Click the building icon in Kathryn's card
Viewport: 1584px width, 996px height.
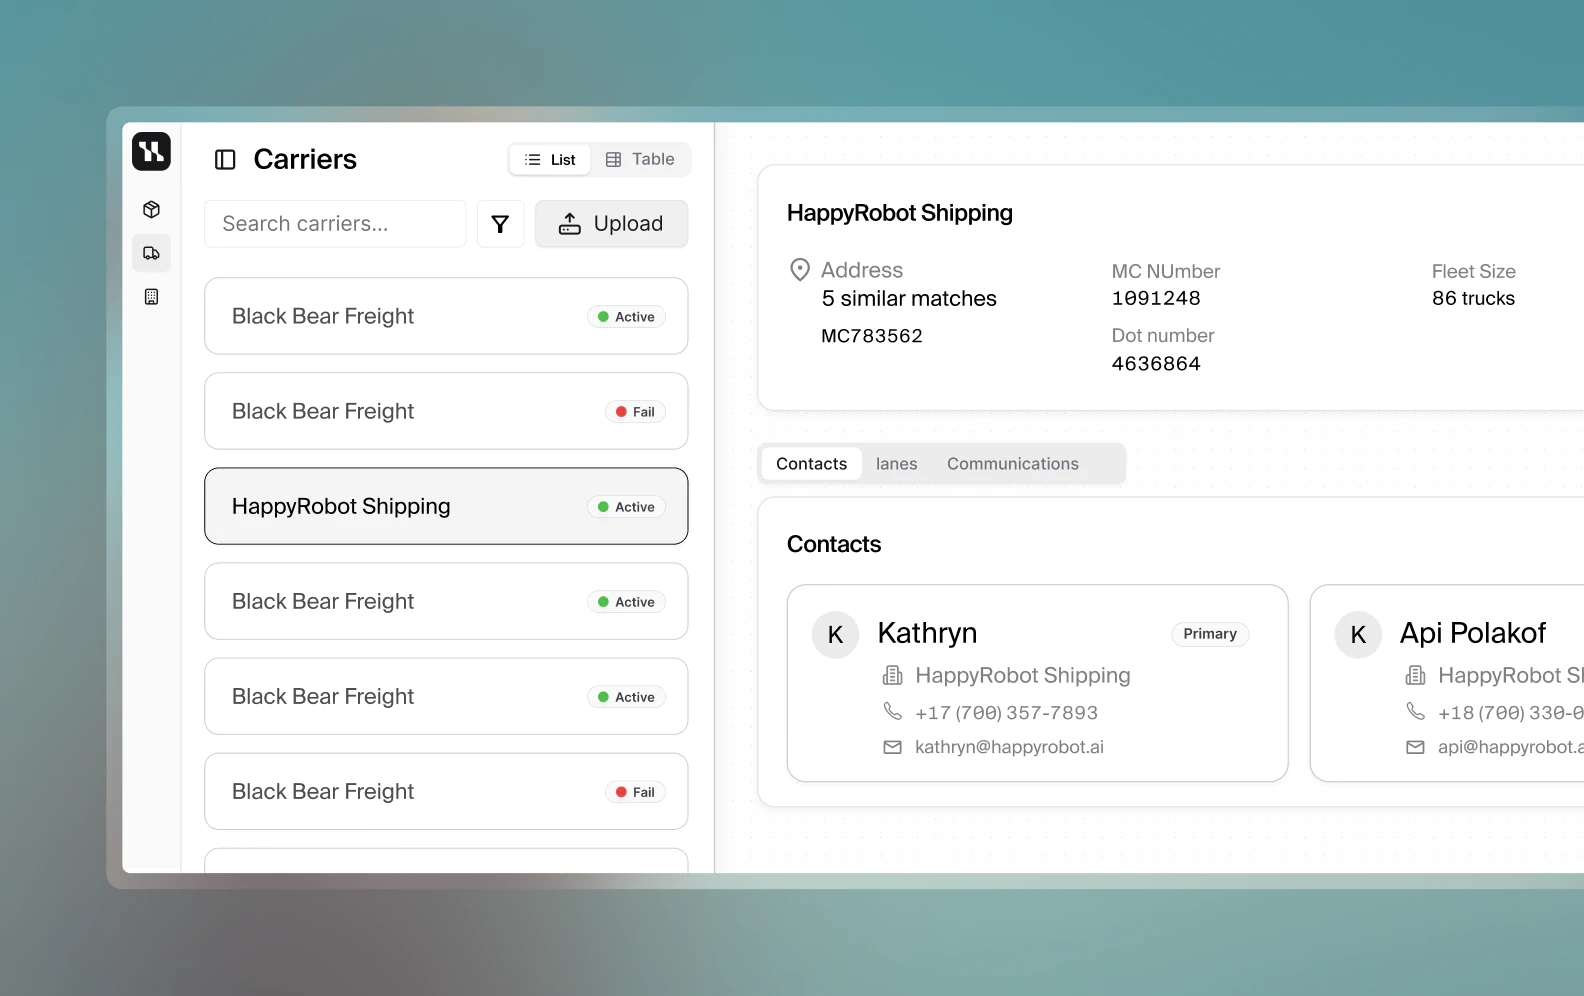point(892,675)
